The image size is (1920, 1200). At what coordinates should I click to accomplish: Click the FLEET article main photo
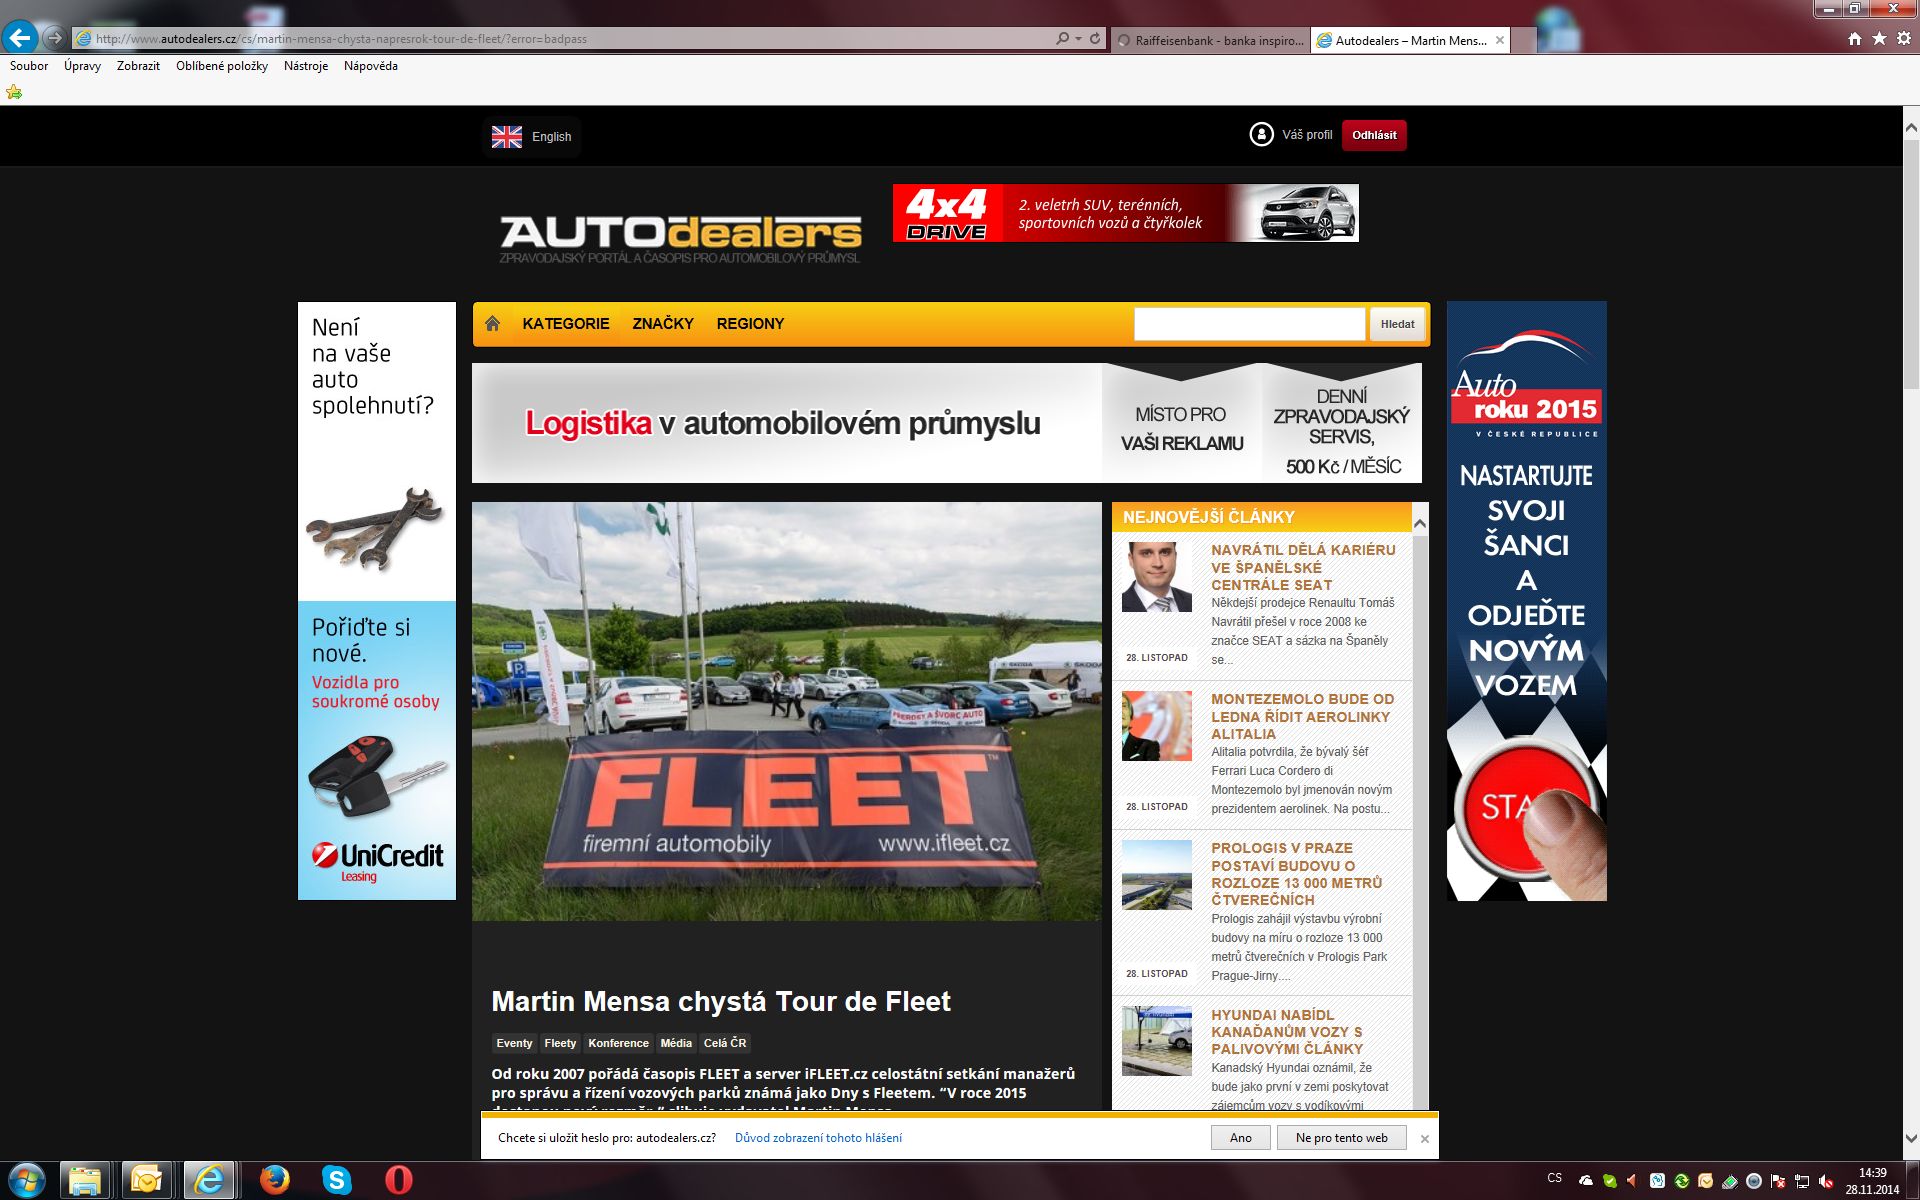(787, 711)
